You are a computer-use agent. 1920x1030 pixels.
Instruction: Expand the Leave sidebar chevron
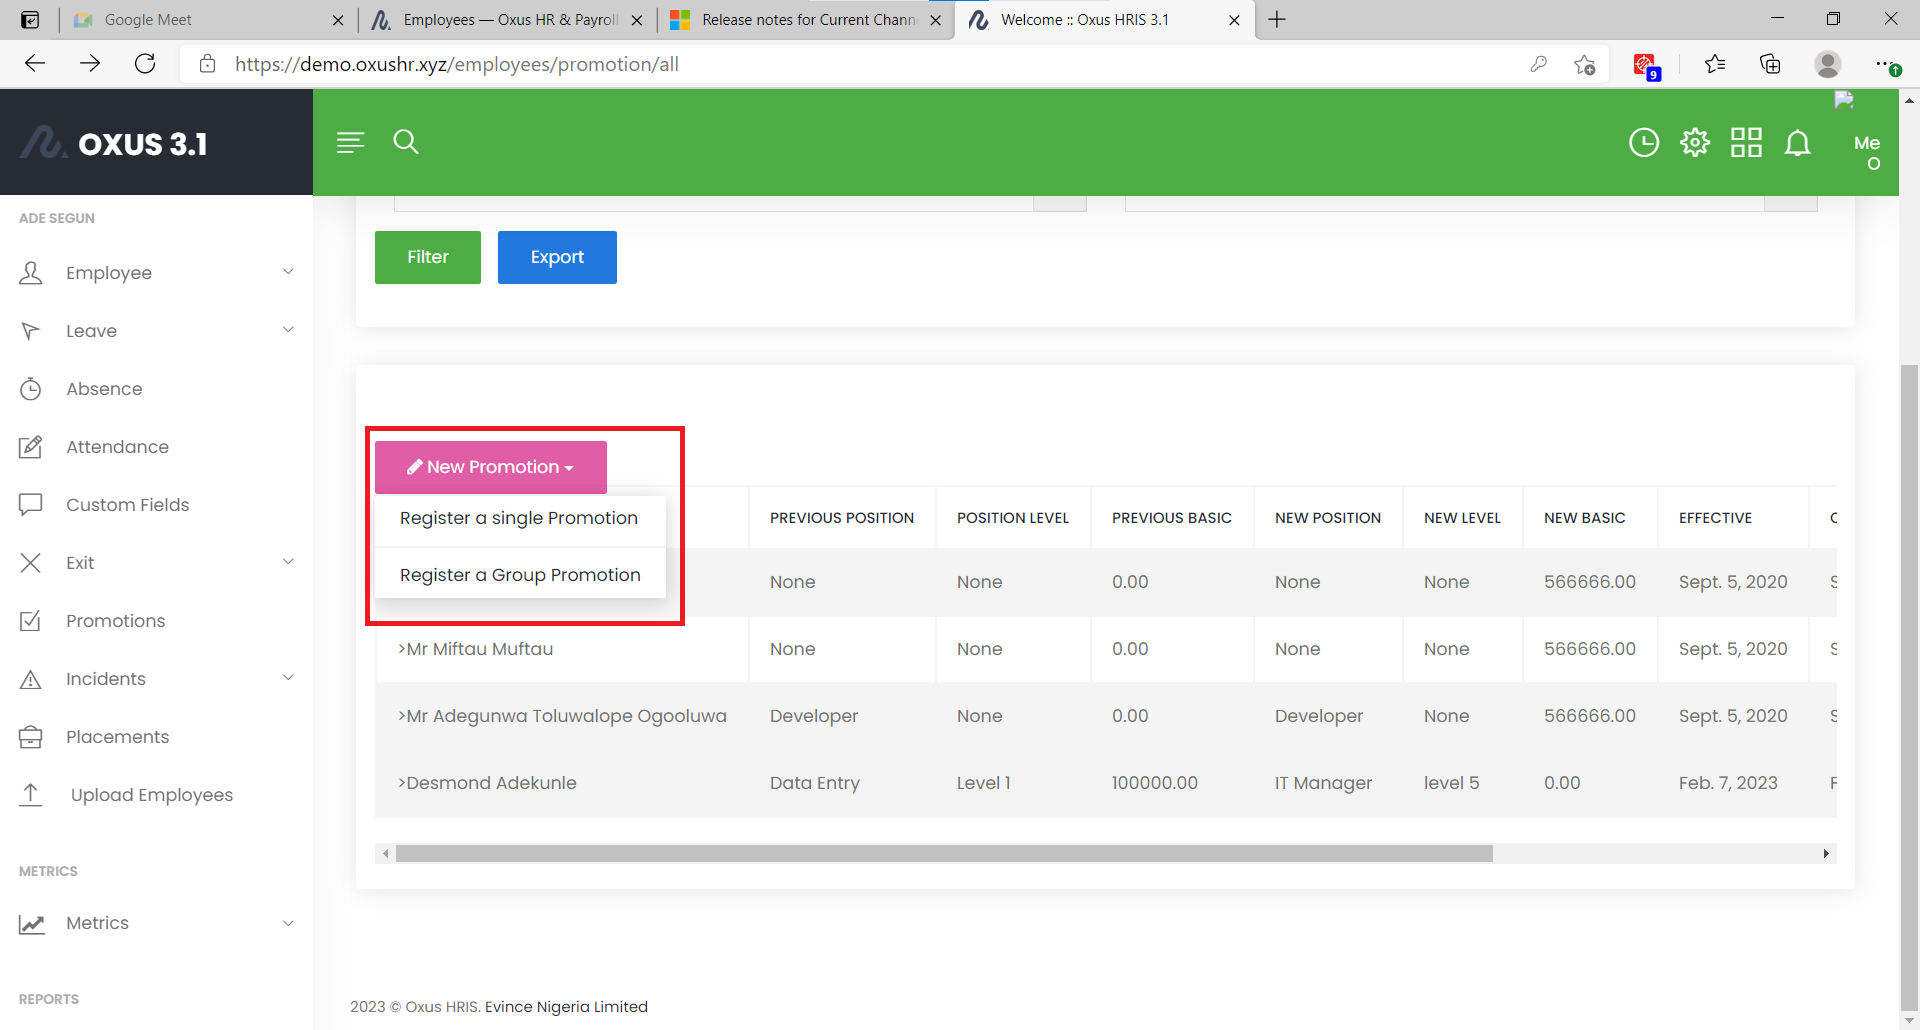[x=288, y=330]
